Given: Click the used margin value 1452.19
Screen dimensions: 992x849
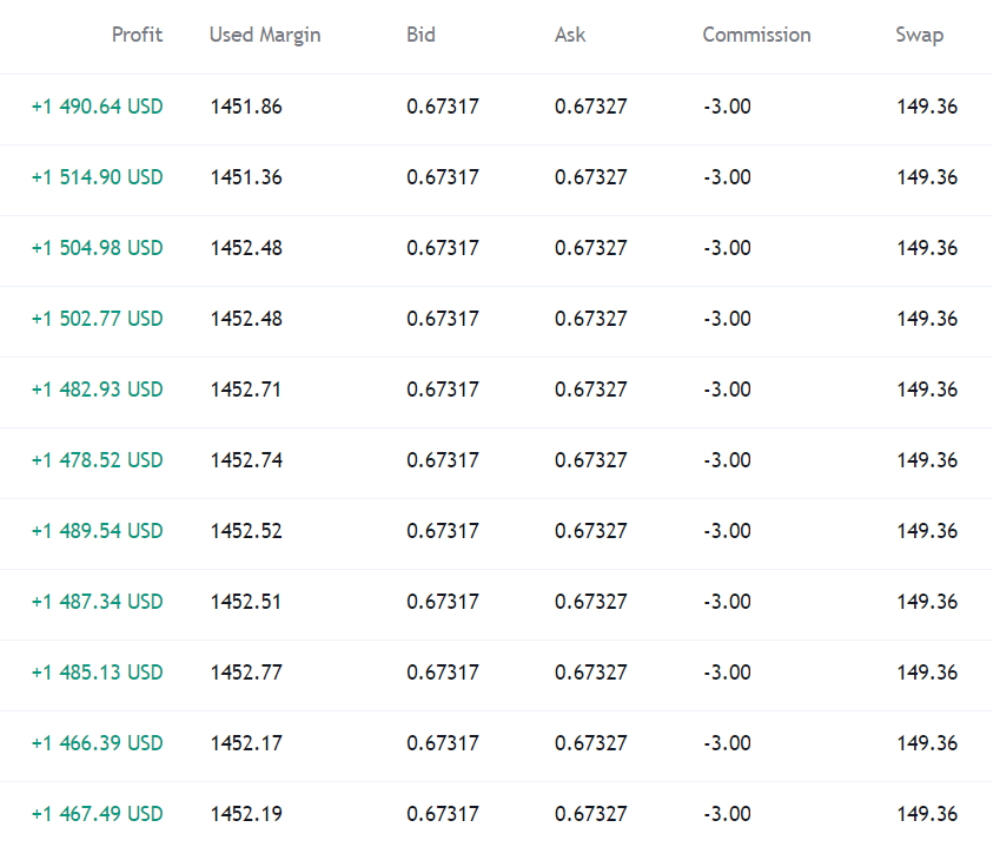Looking at the screenshot, I should coord(246,814).
